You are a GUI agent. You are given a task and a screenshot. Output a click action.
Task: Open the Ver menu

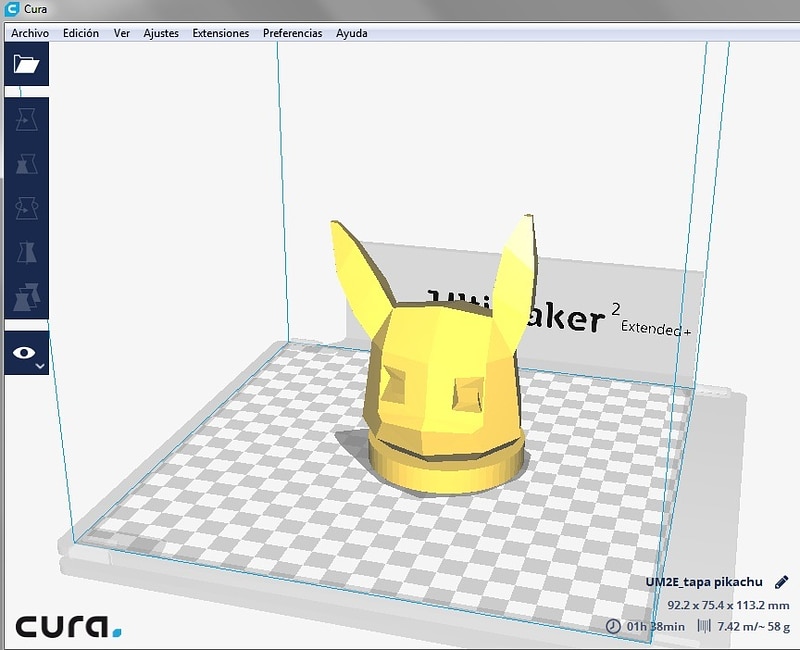[x=121, y=33]
